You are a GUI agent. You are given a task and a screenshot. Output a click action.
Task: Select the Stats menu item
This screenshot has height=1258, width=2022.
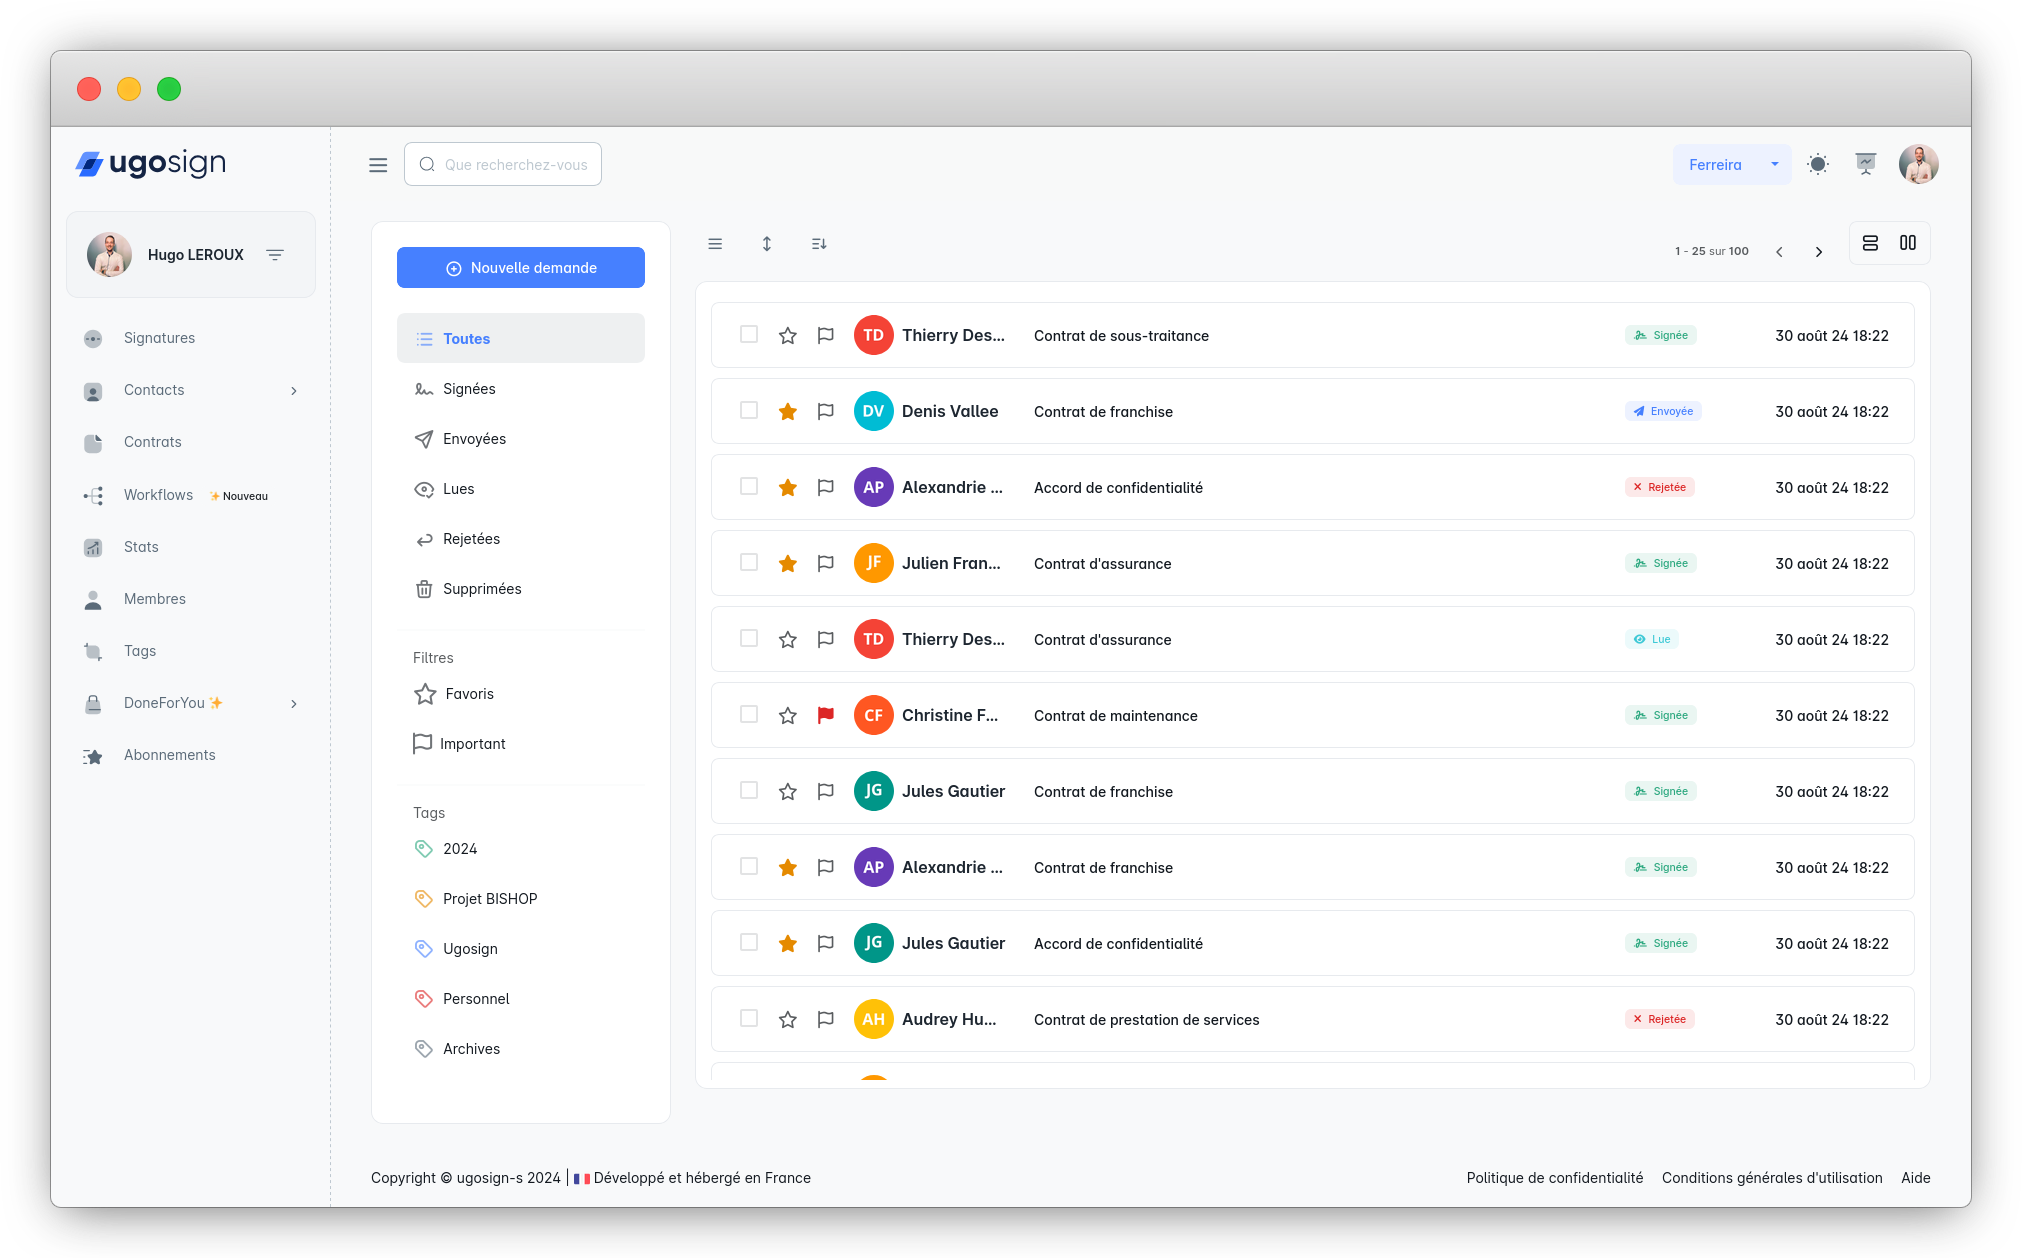141,546
